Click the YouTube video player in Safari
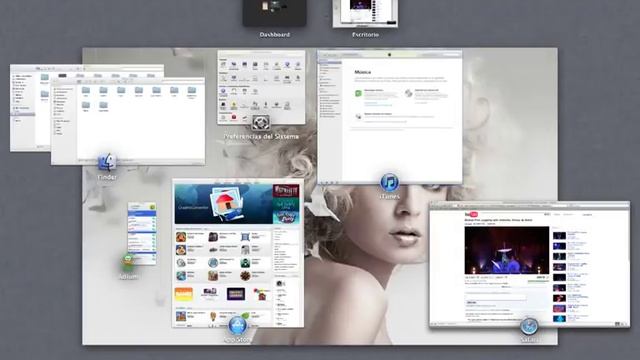This screenshot has height=360, width=640. 507,250
